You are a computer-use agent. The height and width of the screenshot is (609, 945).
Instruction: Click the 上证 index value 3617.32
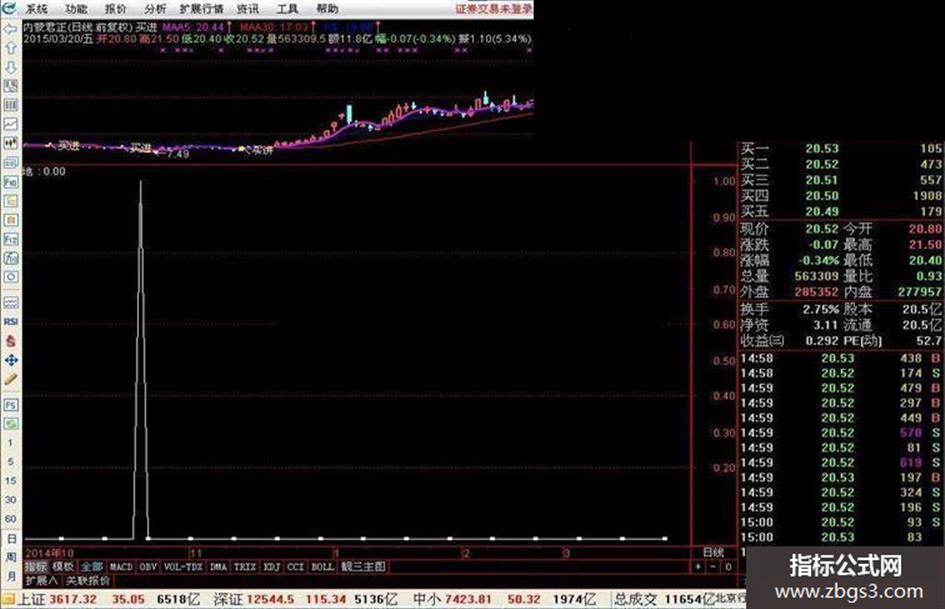[x=73, y=599]
